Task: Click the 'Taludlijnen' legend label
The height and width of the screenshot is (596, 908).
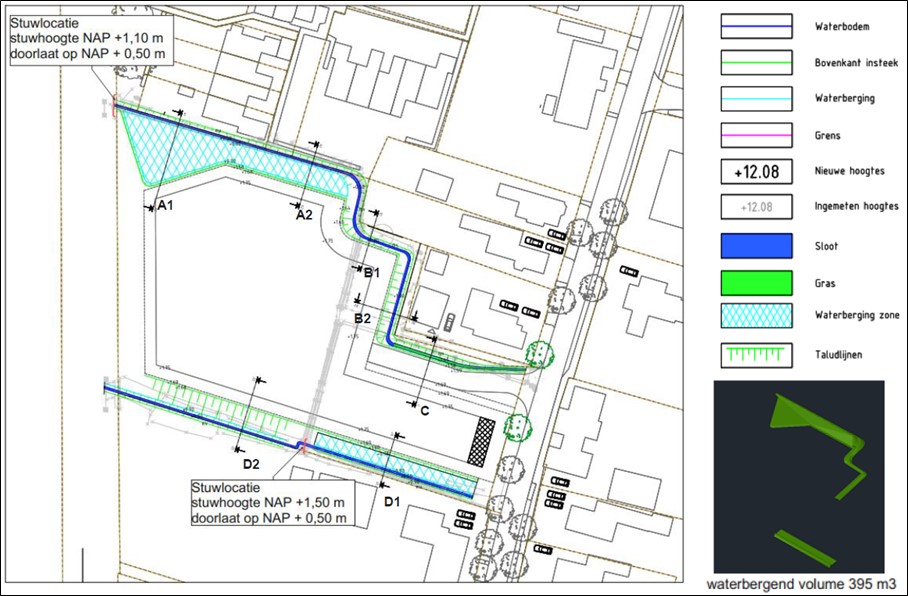Action: [838, 354]
